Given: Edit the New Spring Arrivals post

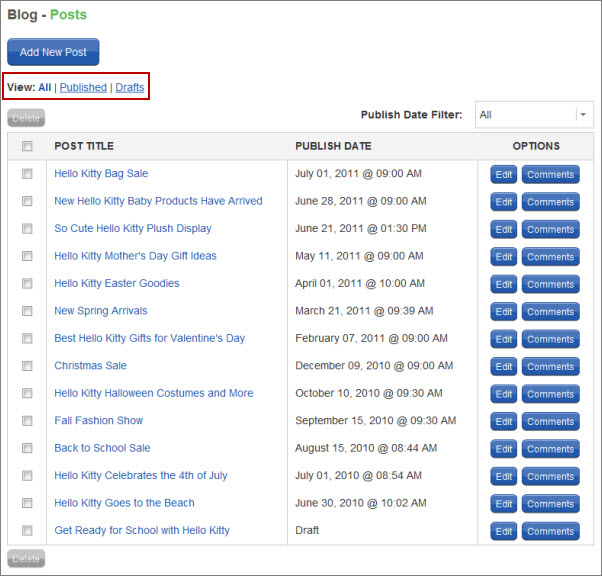Looking at the screenshot, I should (504, 312).
